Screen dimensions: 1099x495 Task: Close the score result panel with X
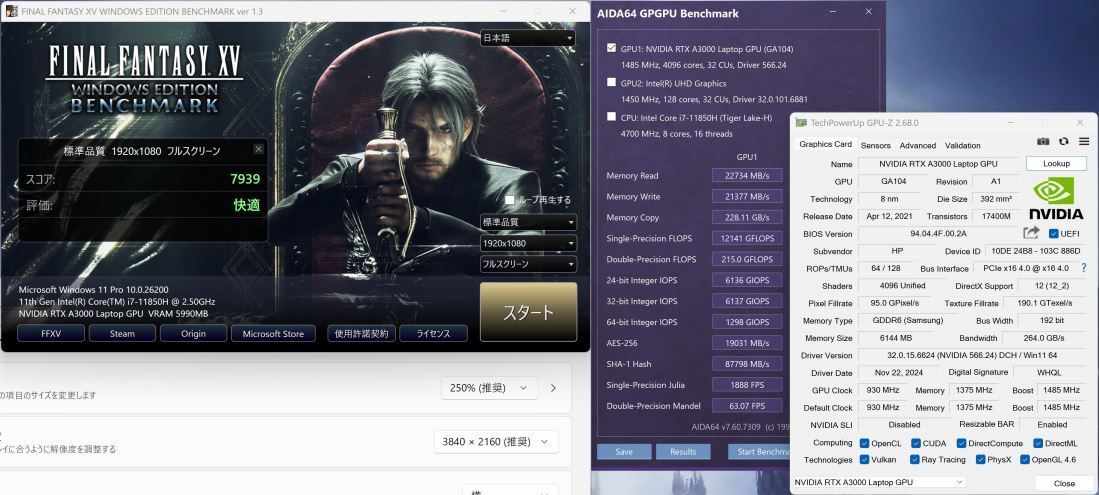click(259, 149)
